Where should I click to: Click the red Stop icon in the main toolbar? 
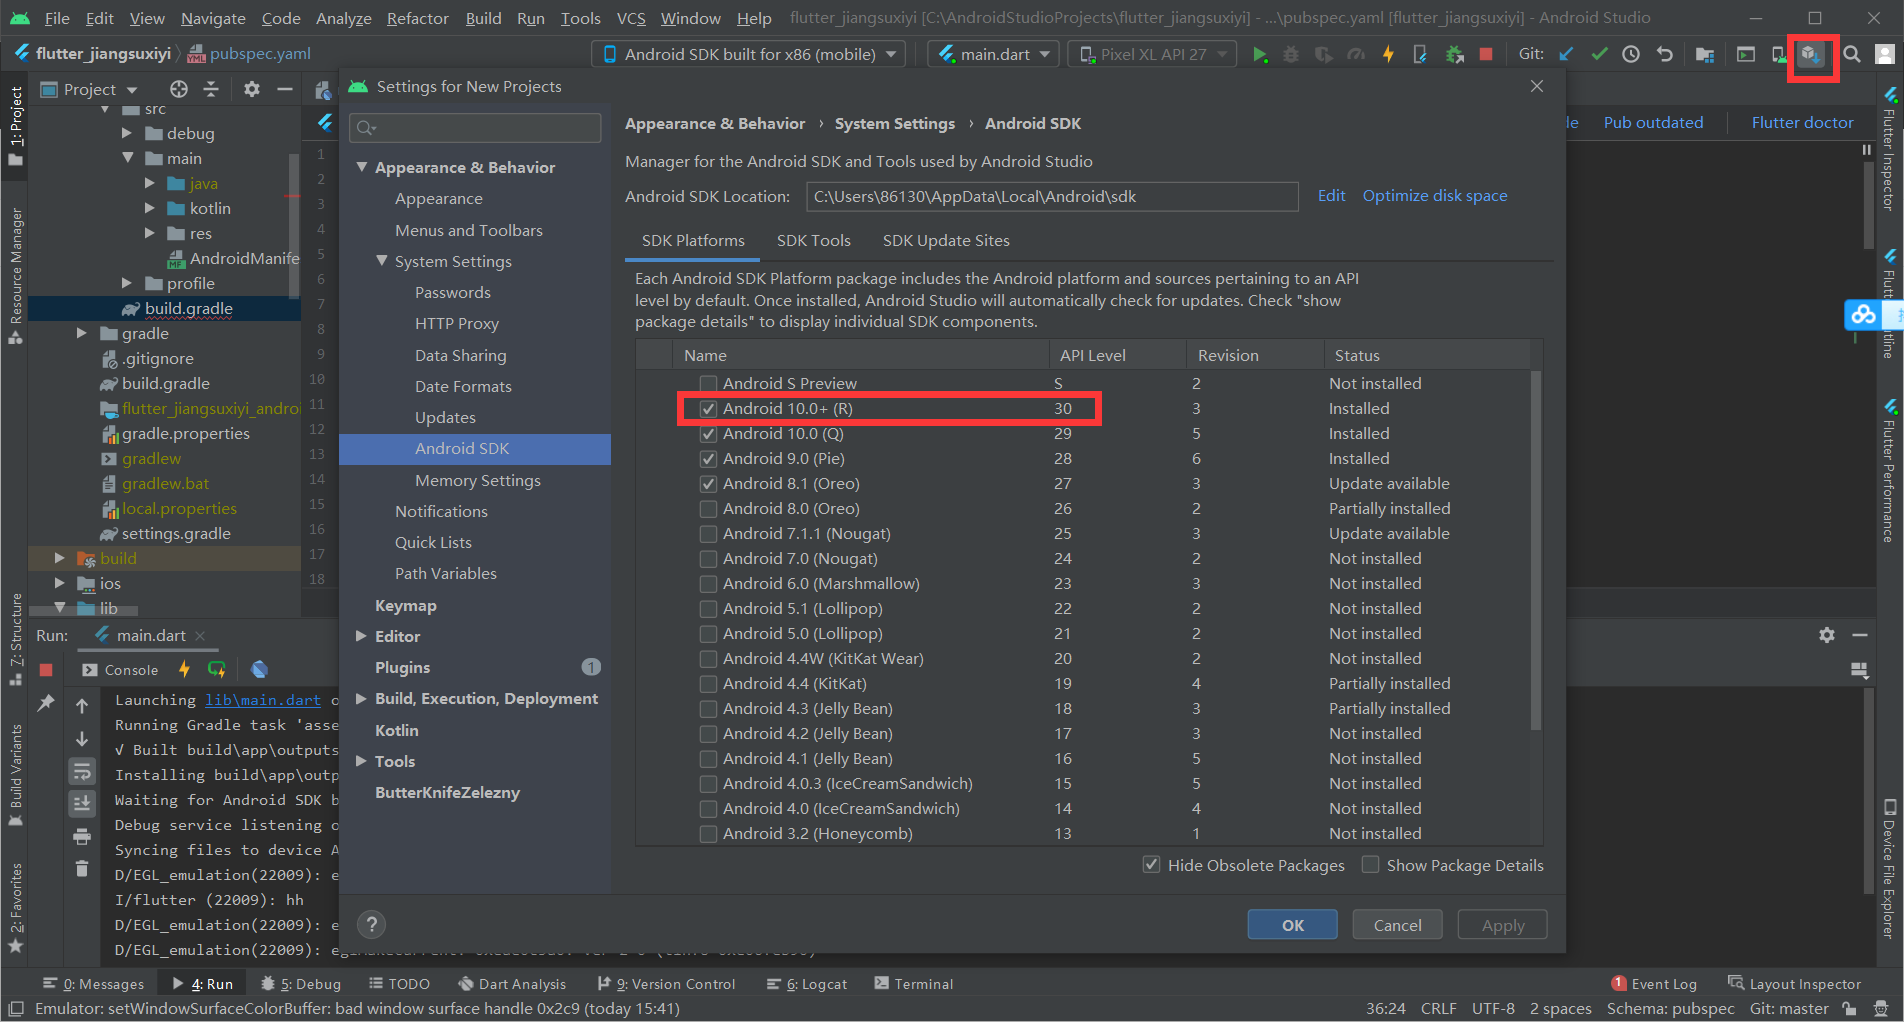click(1486, 54)
